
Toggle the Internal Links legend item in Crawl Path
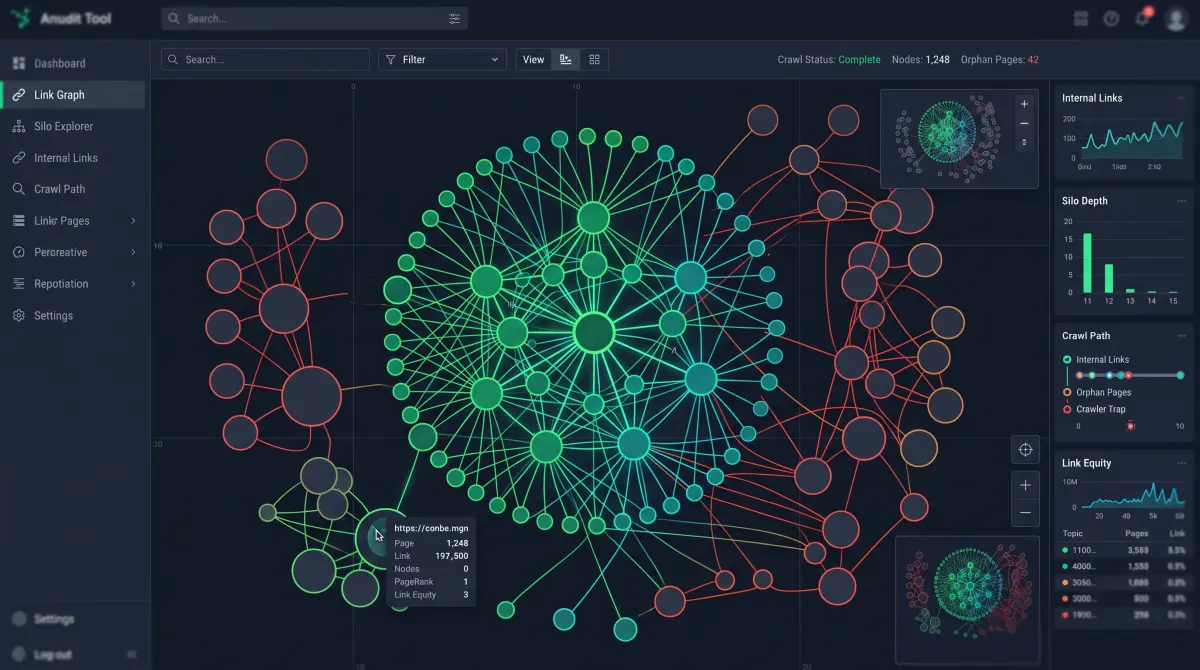point(1095,360)
